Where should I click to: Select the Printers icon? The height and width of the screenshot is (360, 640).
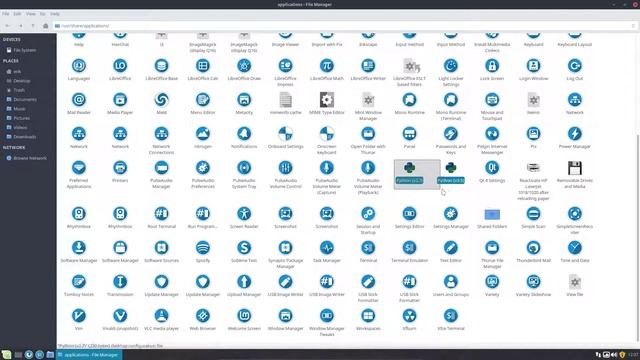point(120,167)
